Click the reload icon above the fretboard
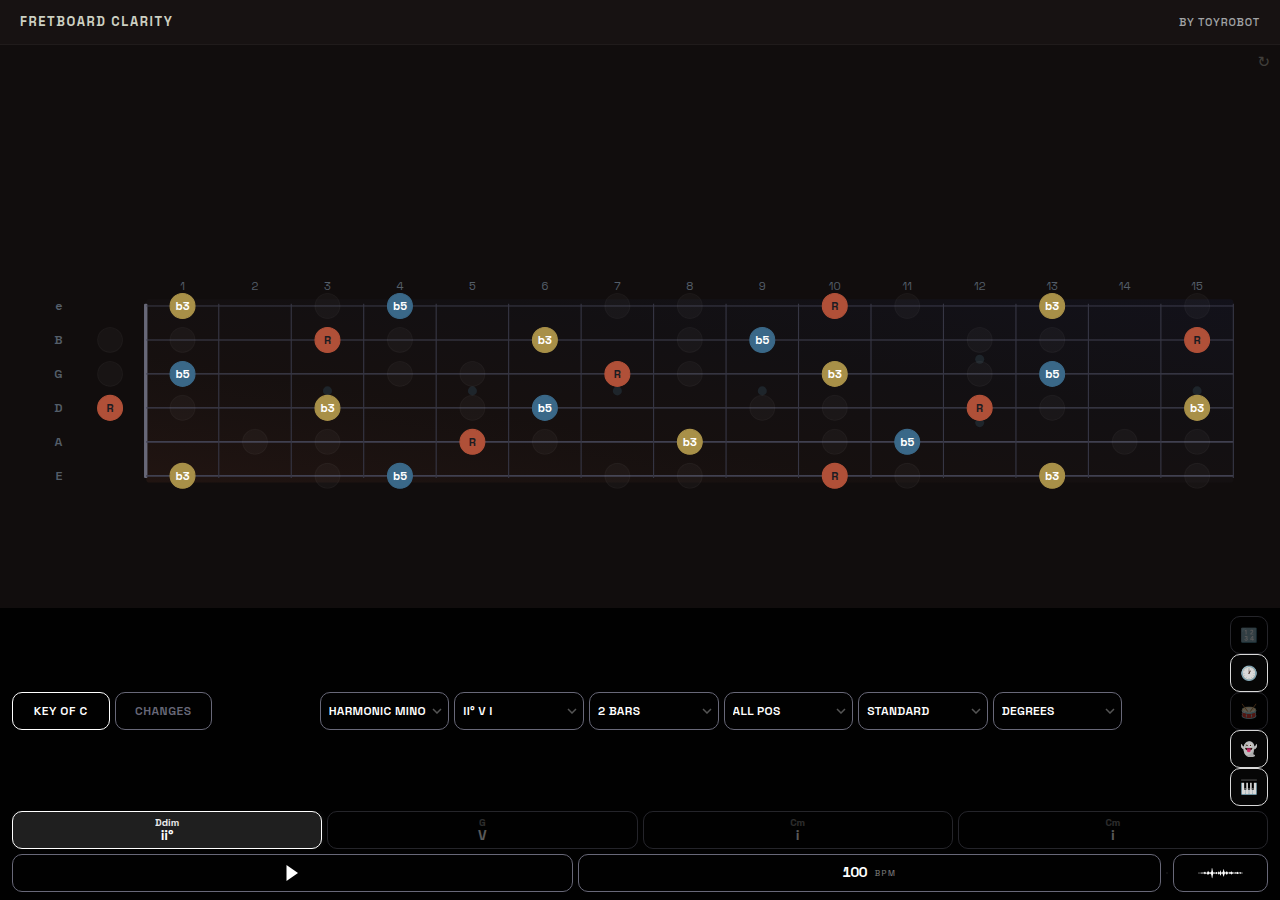Viewport: 1280px width, 900px height. [1263, 61]
